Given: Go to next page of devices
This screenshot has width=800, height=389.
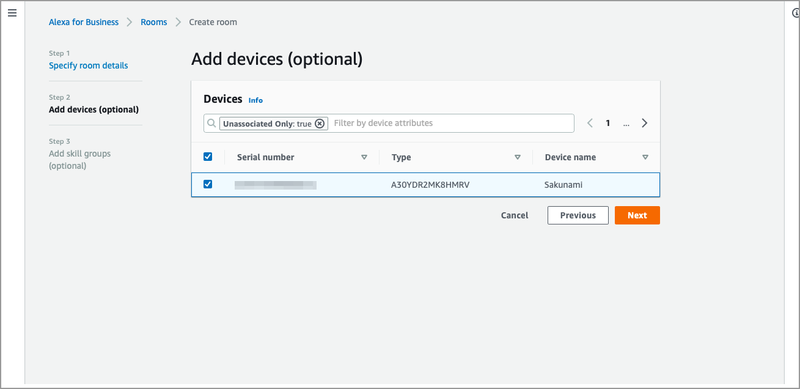Looking at the screenshot, I should (644, 123).
